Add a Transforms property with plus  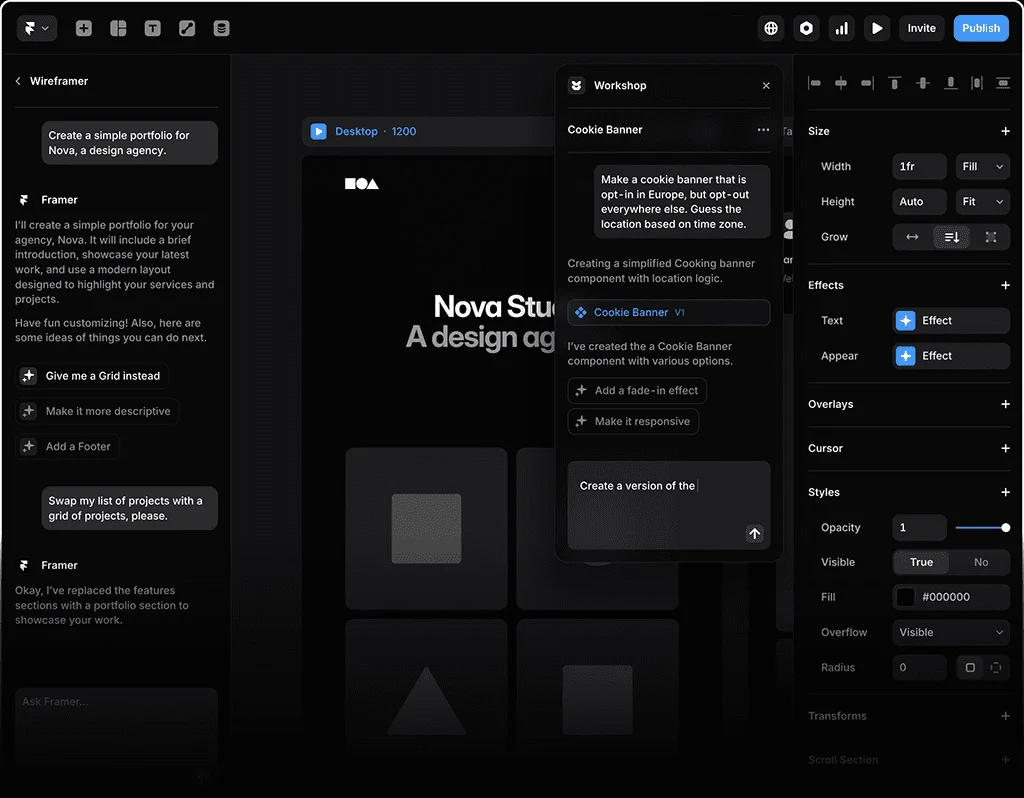tap(1005, 716)
